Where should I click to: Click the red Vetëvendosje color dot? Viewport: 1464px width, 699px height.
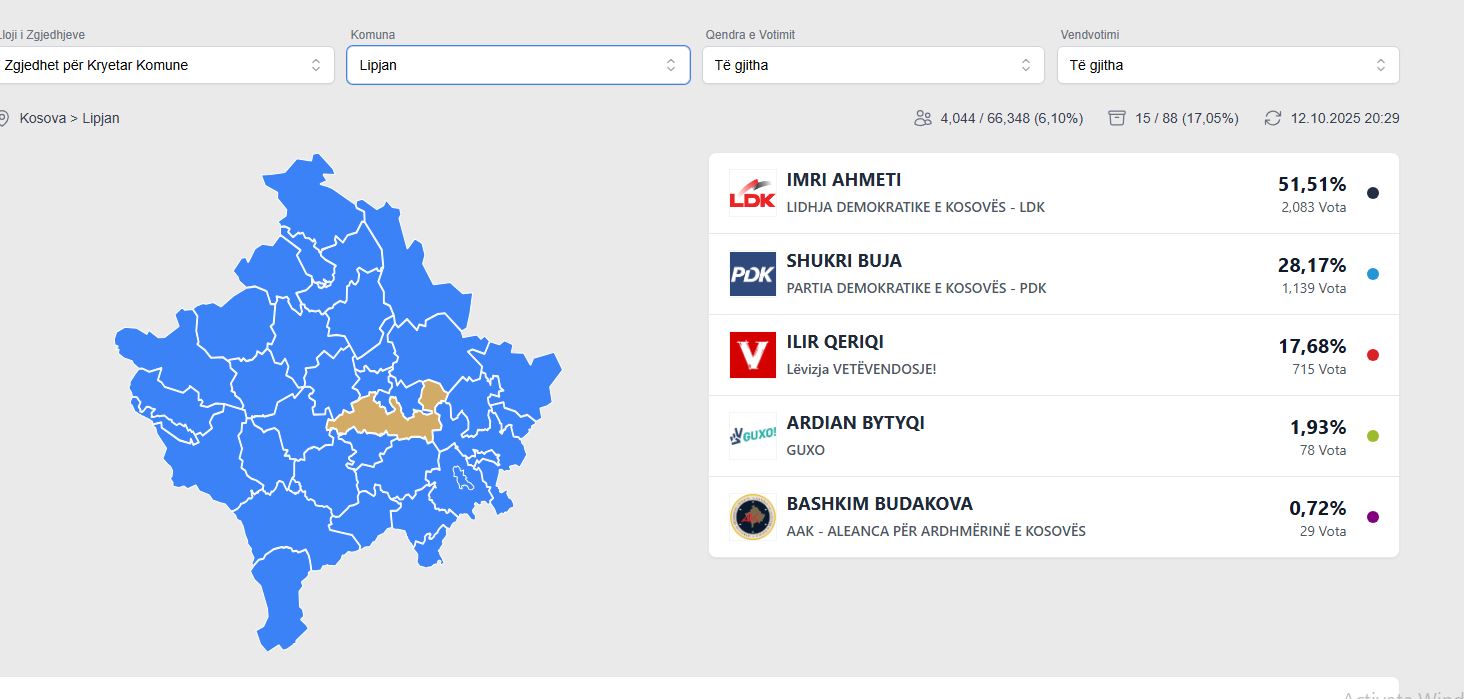pos(1373,355)
